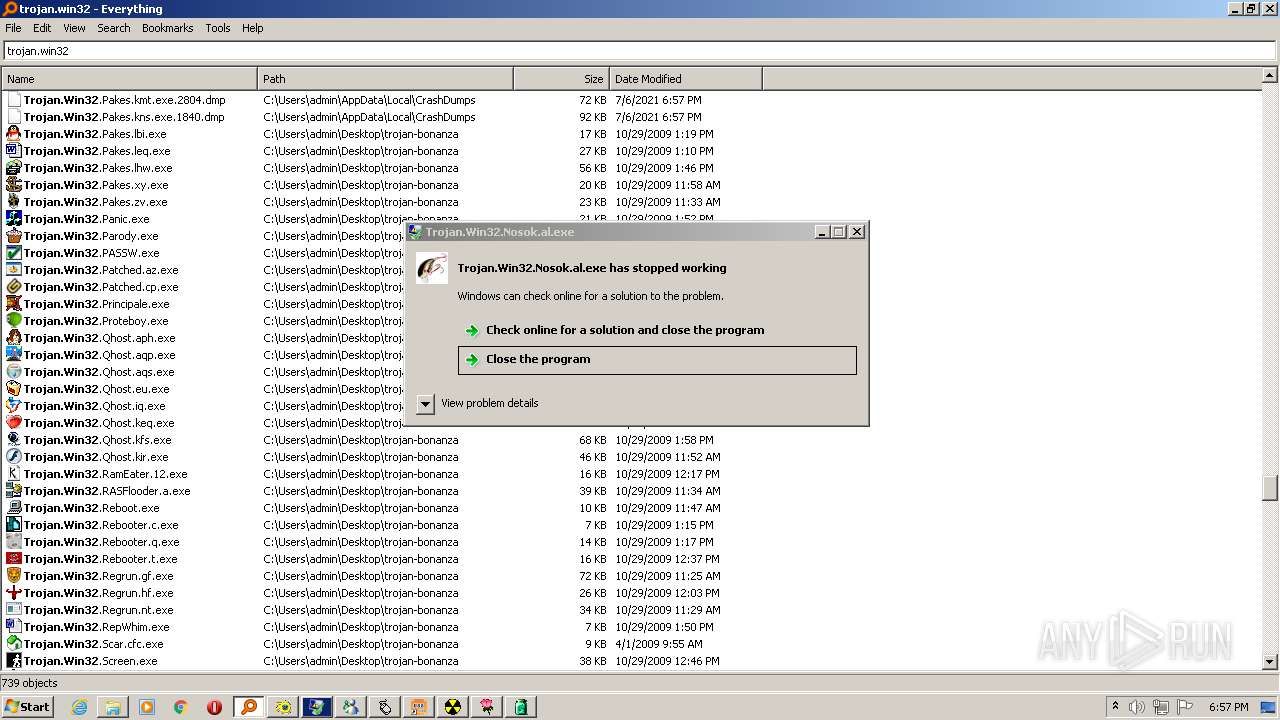The image size is (1280, 720).
Task: Click 739 objects status bar text
Action: click(x=30, y=683)
